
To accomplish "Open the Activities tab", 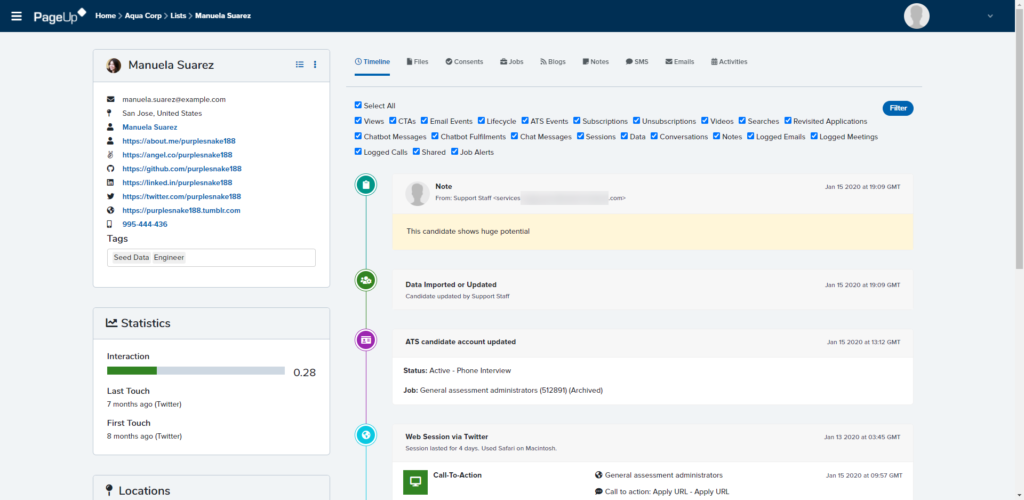I will [729, 62].
